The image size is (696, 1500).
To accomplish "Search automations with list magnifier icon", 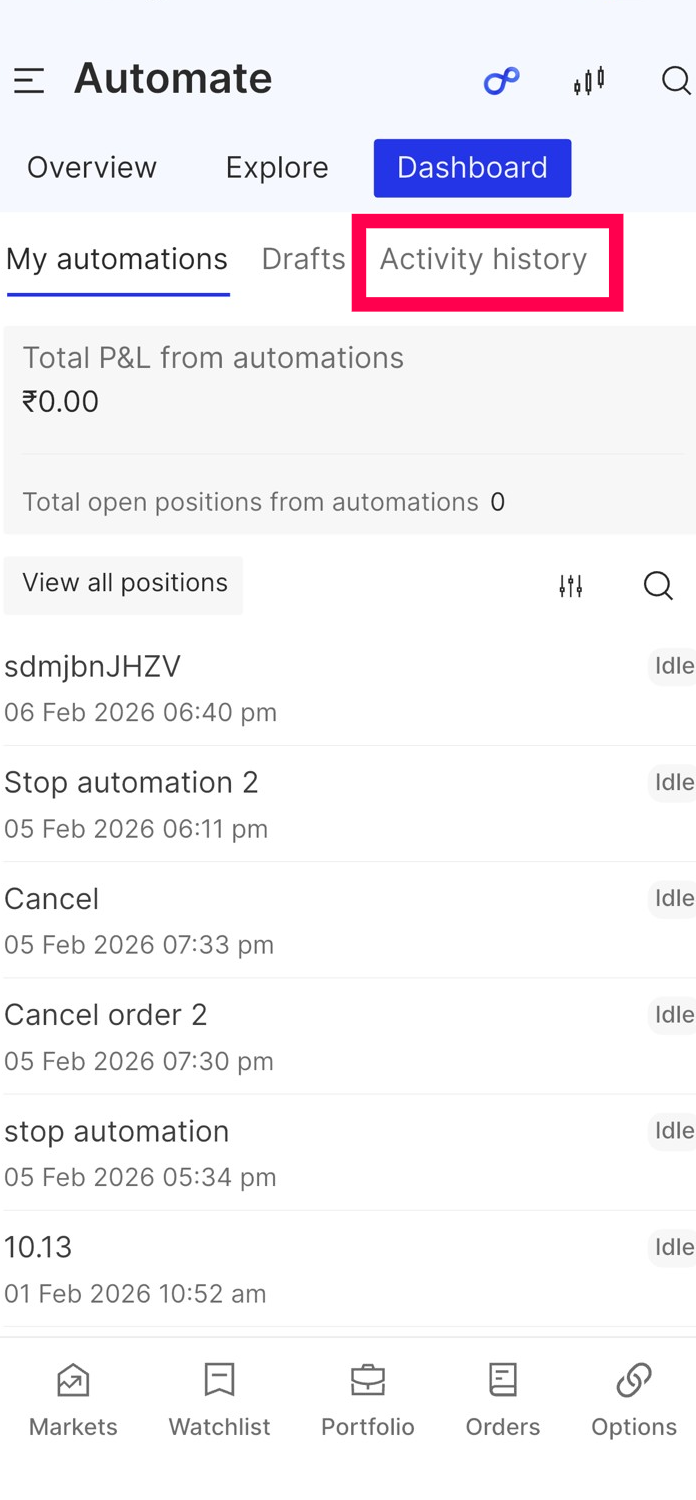I will click(658, 586).
